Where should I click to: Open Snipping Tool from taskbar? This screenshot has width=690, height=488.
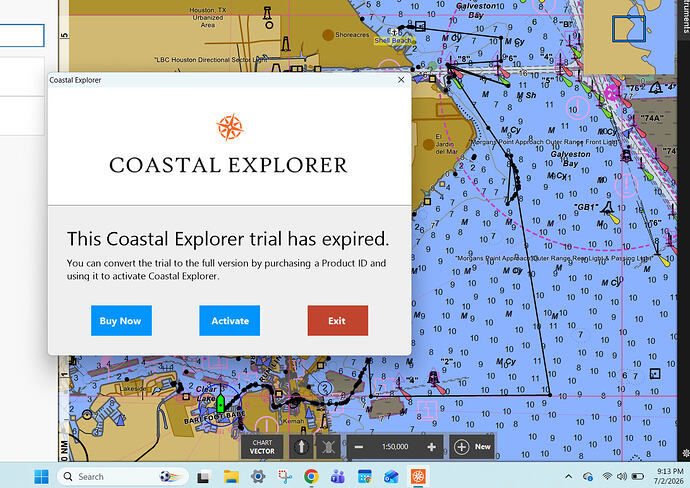pyautogui.click(x=285, y=477)
